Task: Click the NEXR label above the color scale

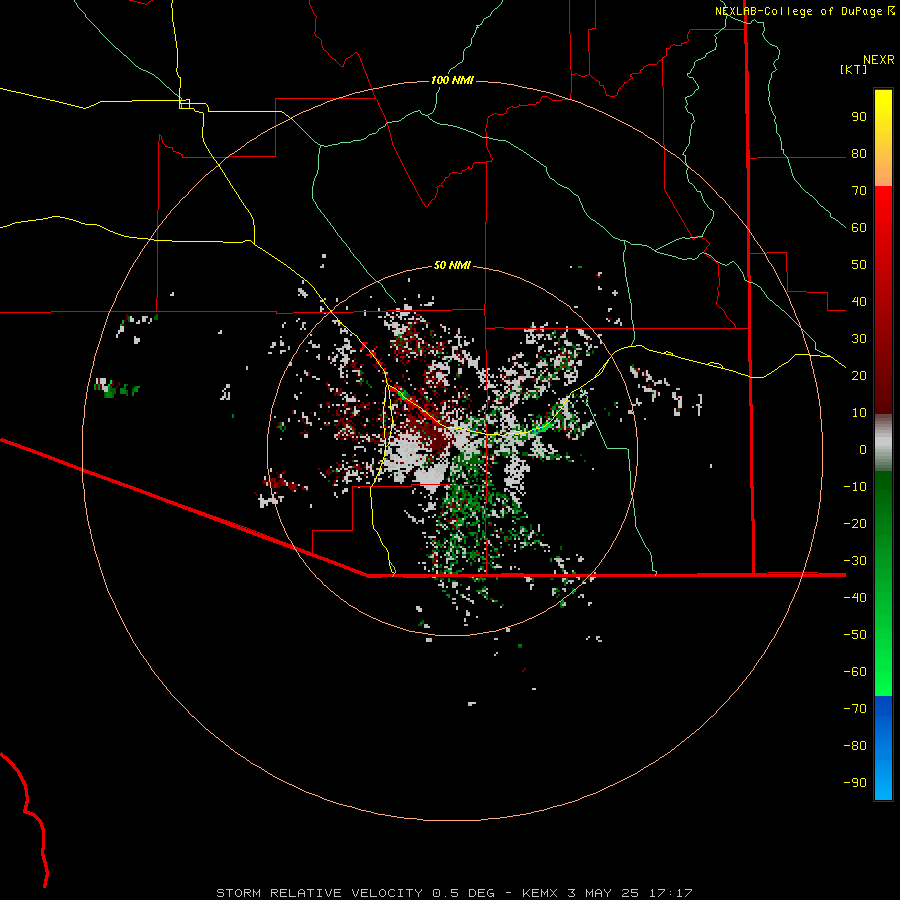Action: (879, 60)
